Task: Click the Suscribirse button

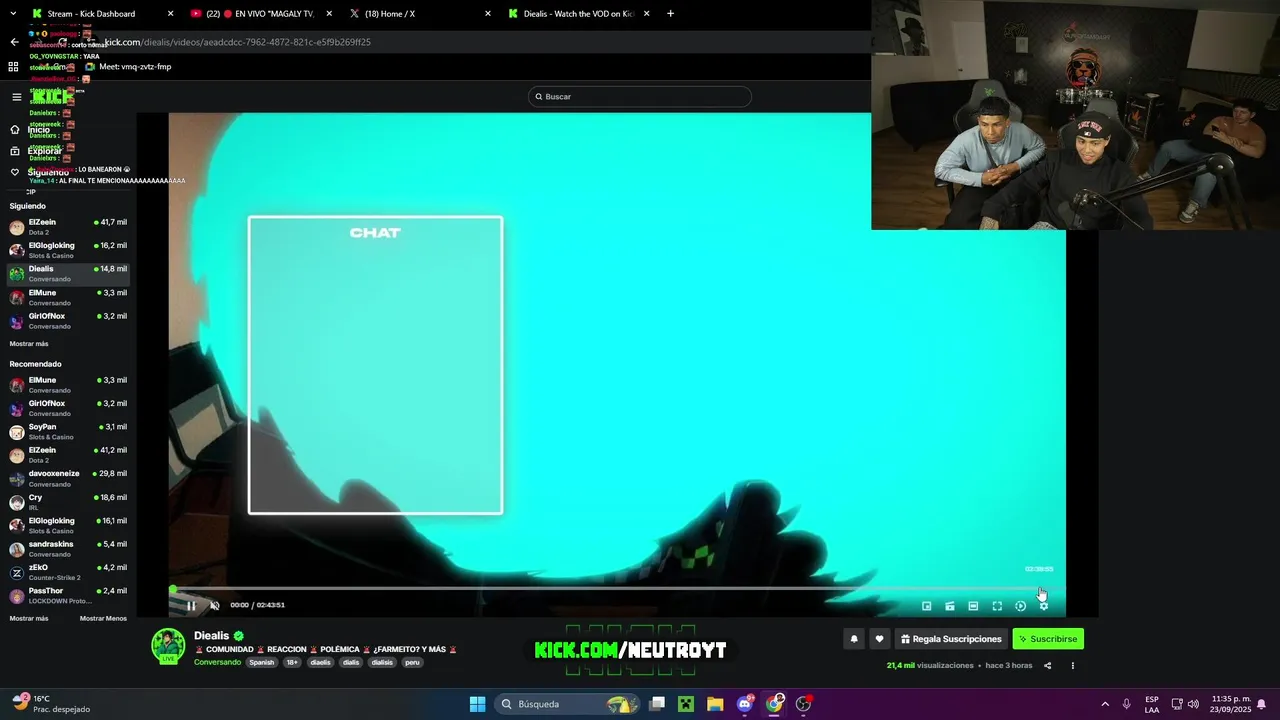Action: (x=1048, y=639)
